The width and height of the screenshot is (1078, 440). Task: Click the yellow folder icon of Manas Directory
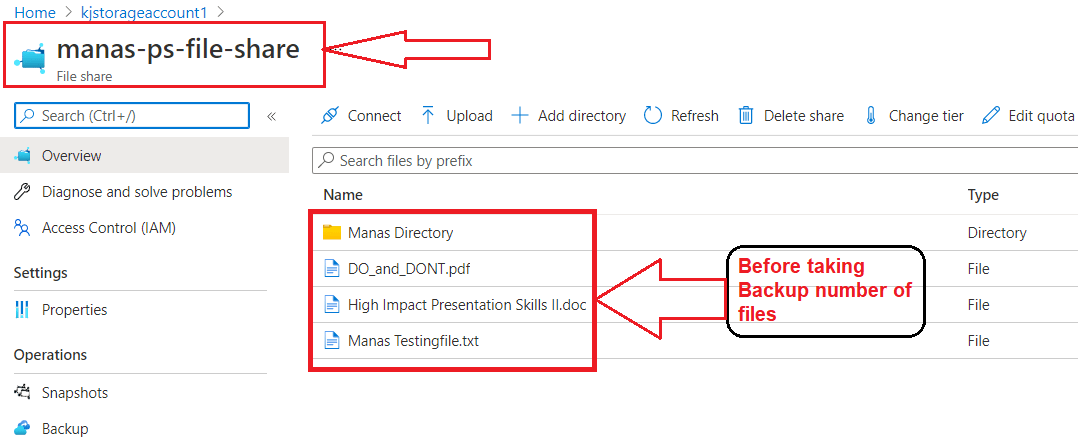click(332, 232)
